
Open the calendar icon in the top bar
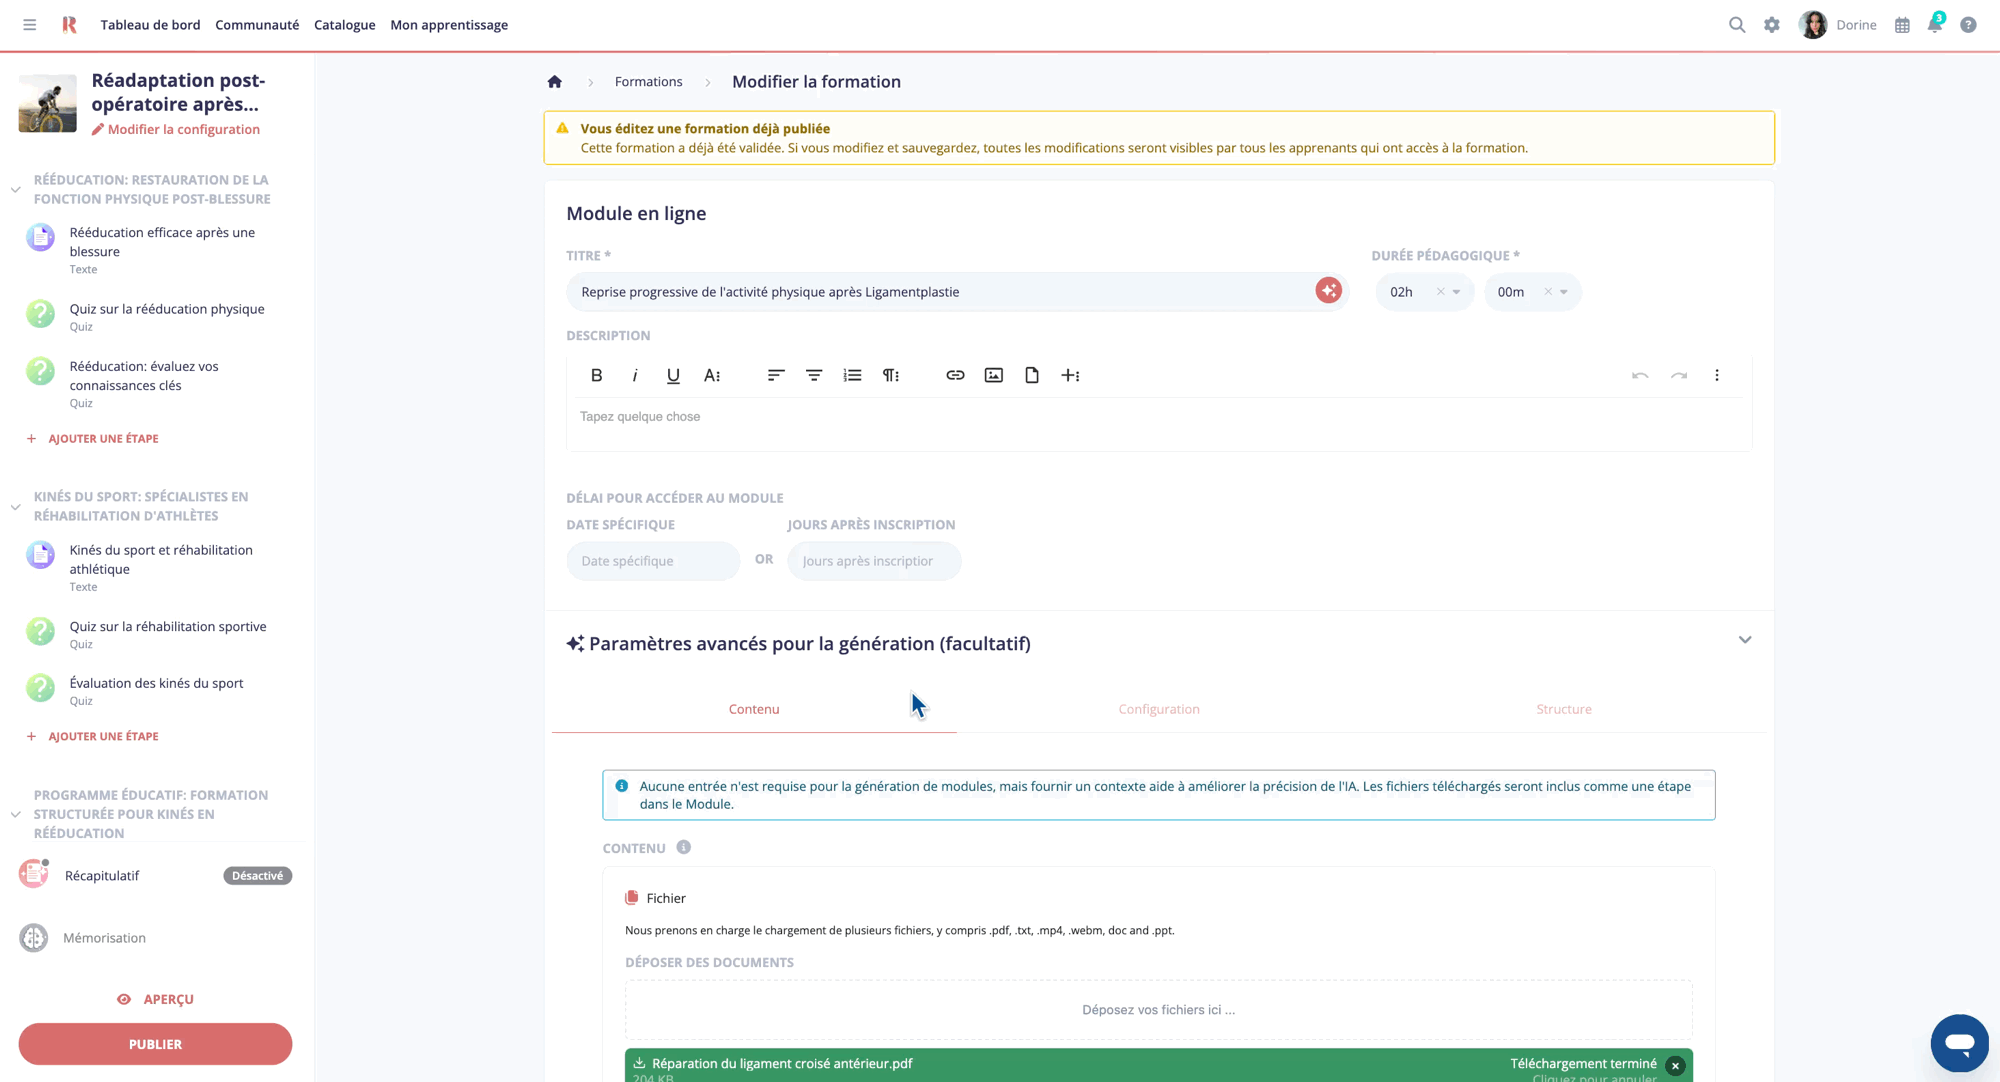(x=1902, y=24)
